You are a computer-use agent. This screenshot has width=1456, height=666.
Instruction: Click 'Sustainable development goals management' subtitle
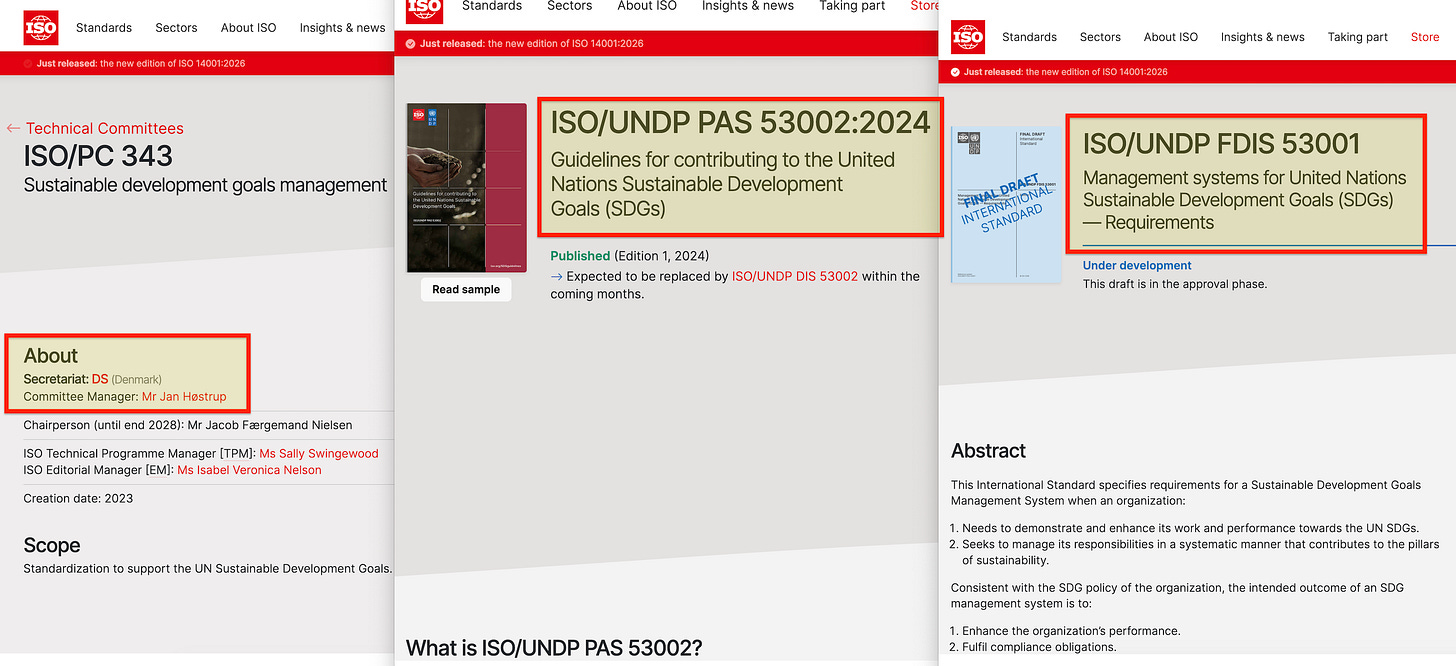click(205, 185)
